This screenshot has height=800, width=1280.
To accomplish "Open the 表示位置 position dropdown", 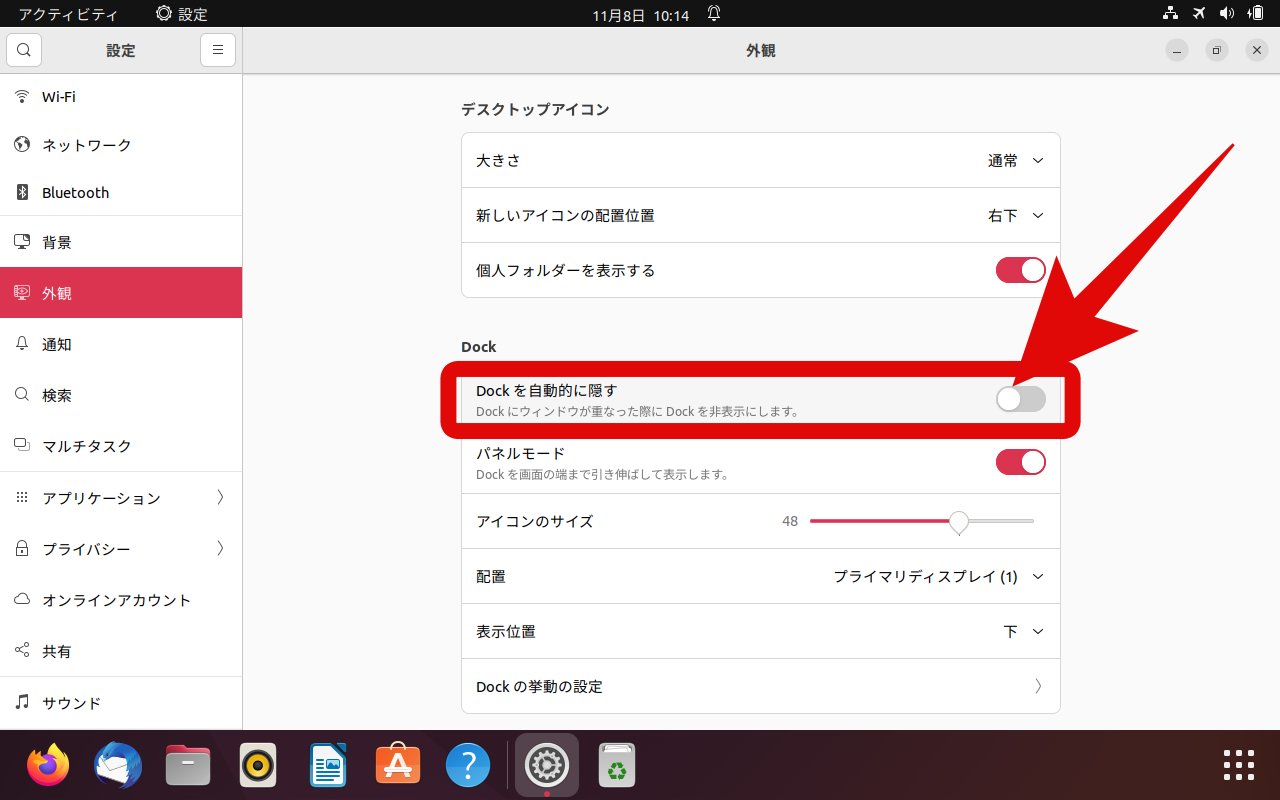I will click(x=1023, y=632).
